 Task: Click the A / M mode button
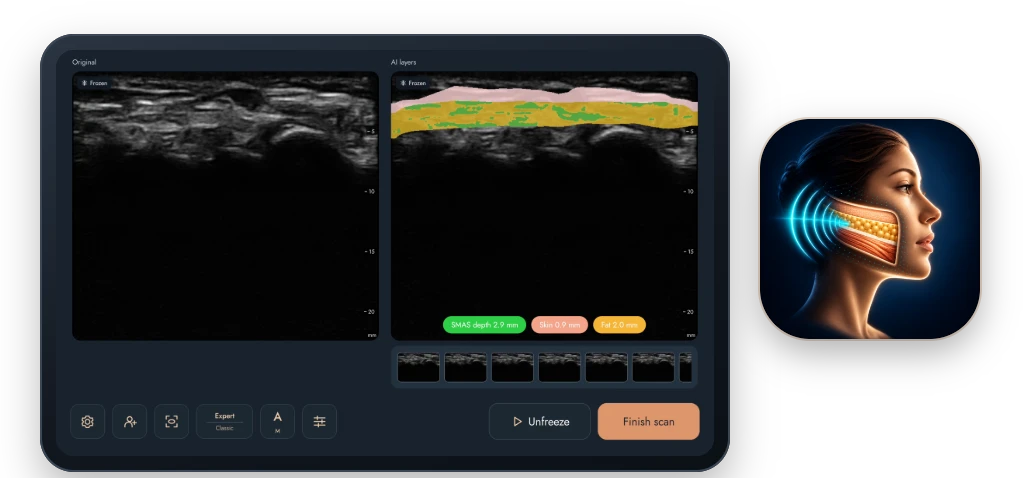tap(278, 422)
